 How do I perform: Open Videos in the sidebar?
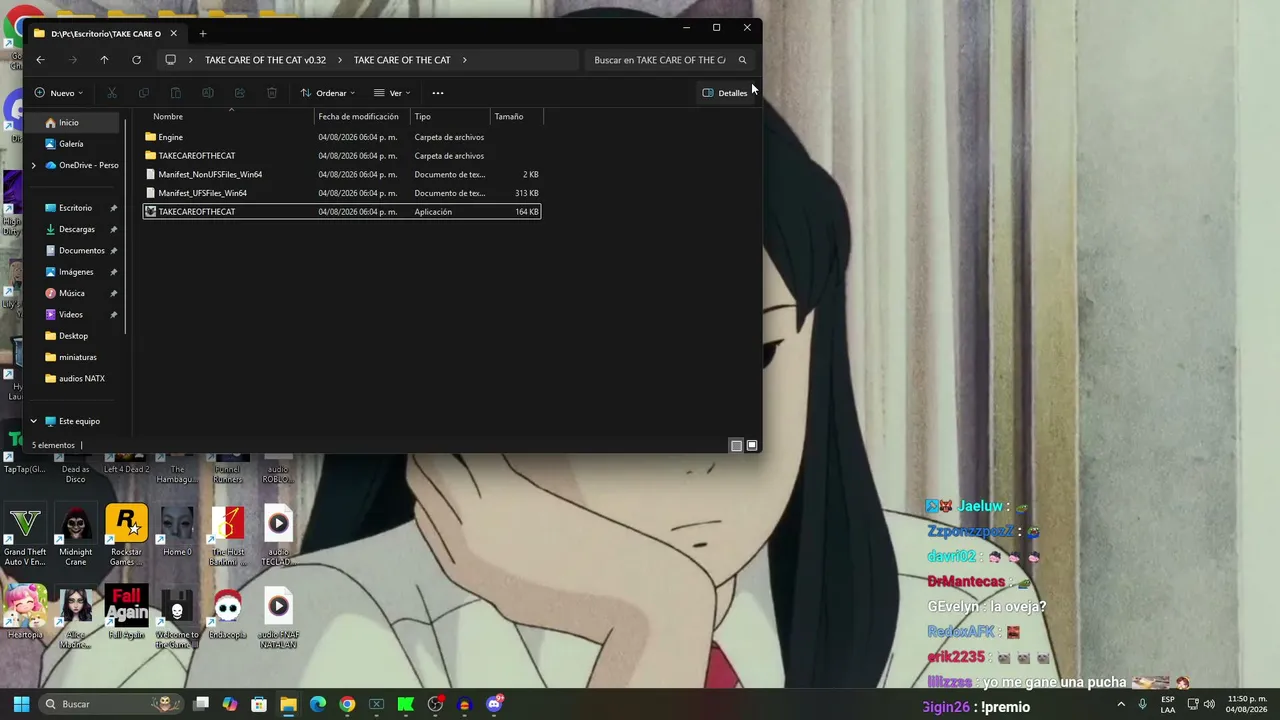click(x=70, y=314)
